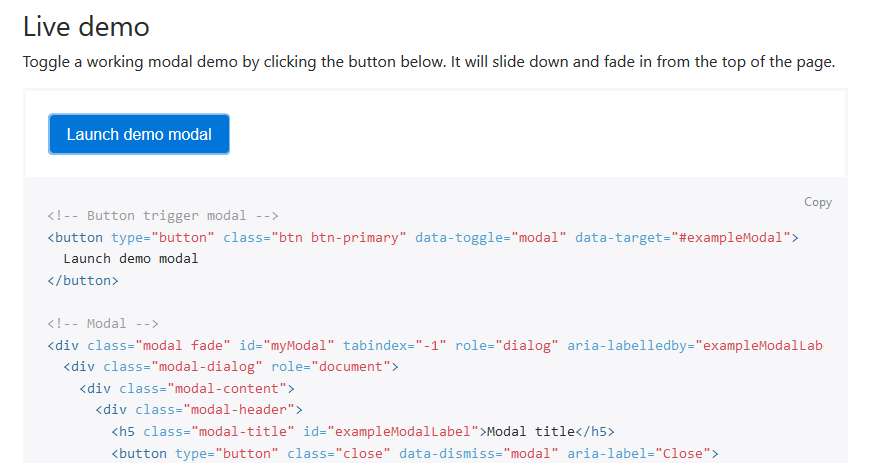Select the tabindex="-1" attribute
The height and width of the screenshot is (463, 870).
[x=394, y=345]
